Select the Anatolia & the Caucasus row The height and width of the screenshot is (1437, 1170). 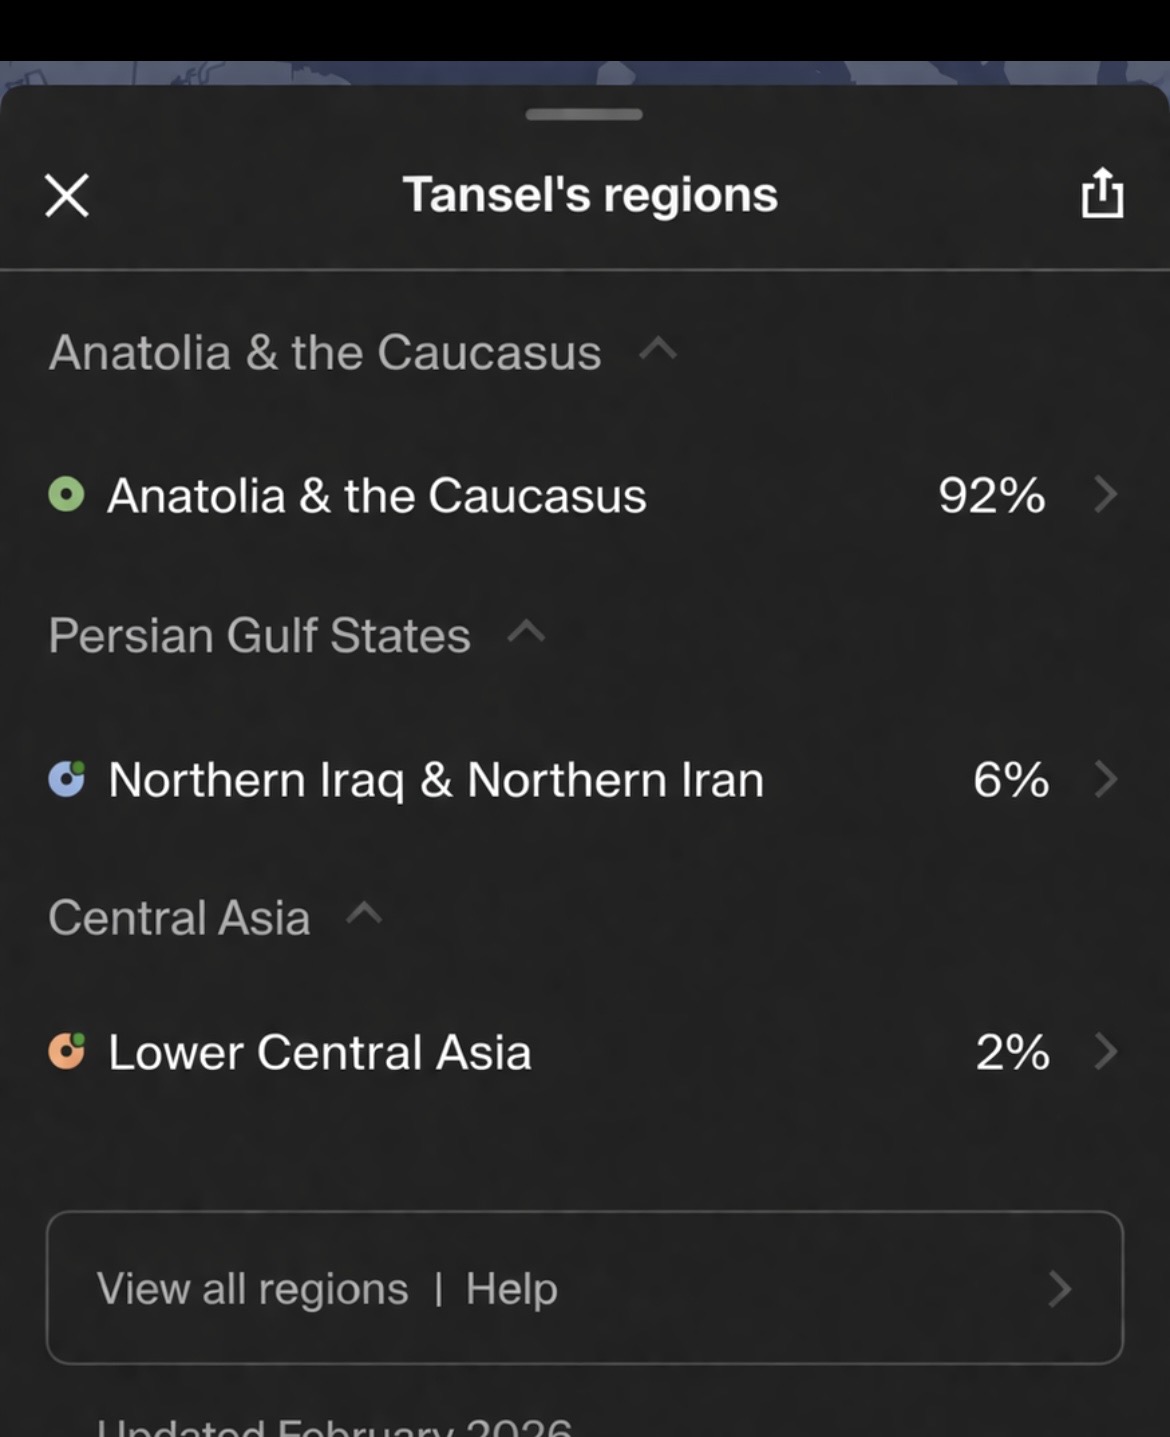(376, 496)
